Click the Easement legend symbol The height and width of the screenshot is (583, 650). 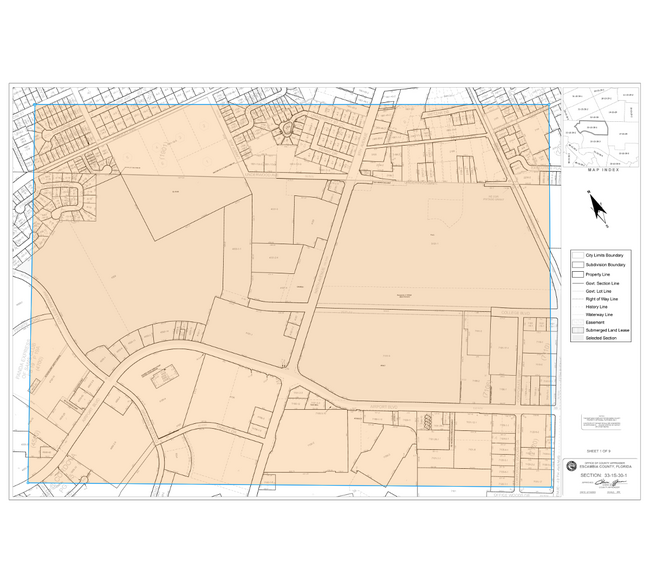point(576,321)
